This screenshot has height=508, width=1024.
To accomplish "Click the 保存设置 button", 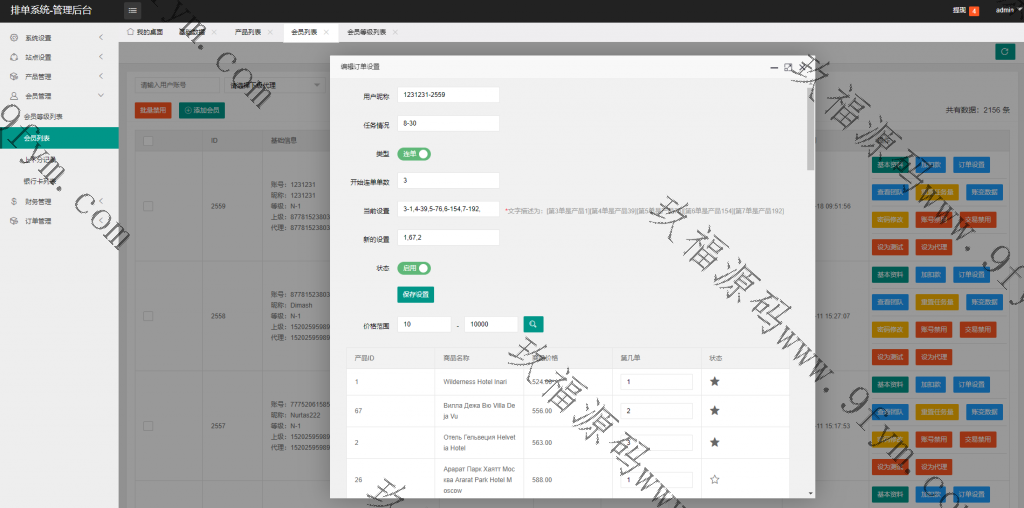I will (x=415, y=295).
